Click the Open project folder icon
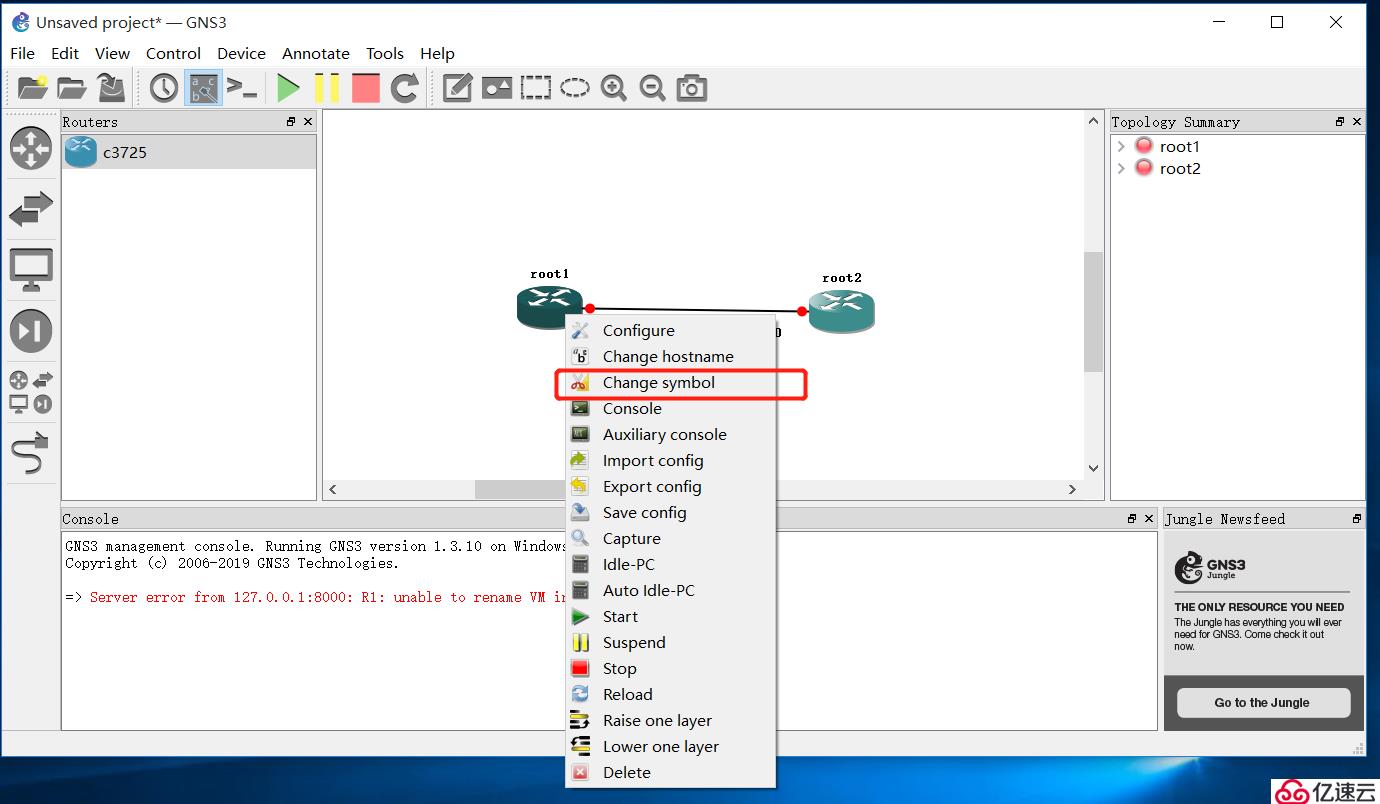Screen dimensions: 1380x804 click(x=71, y=88)
